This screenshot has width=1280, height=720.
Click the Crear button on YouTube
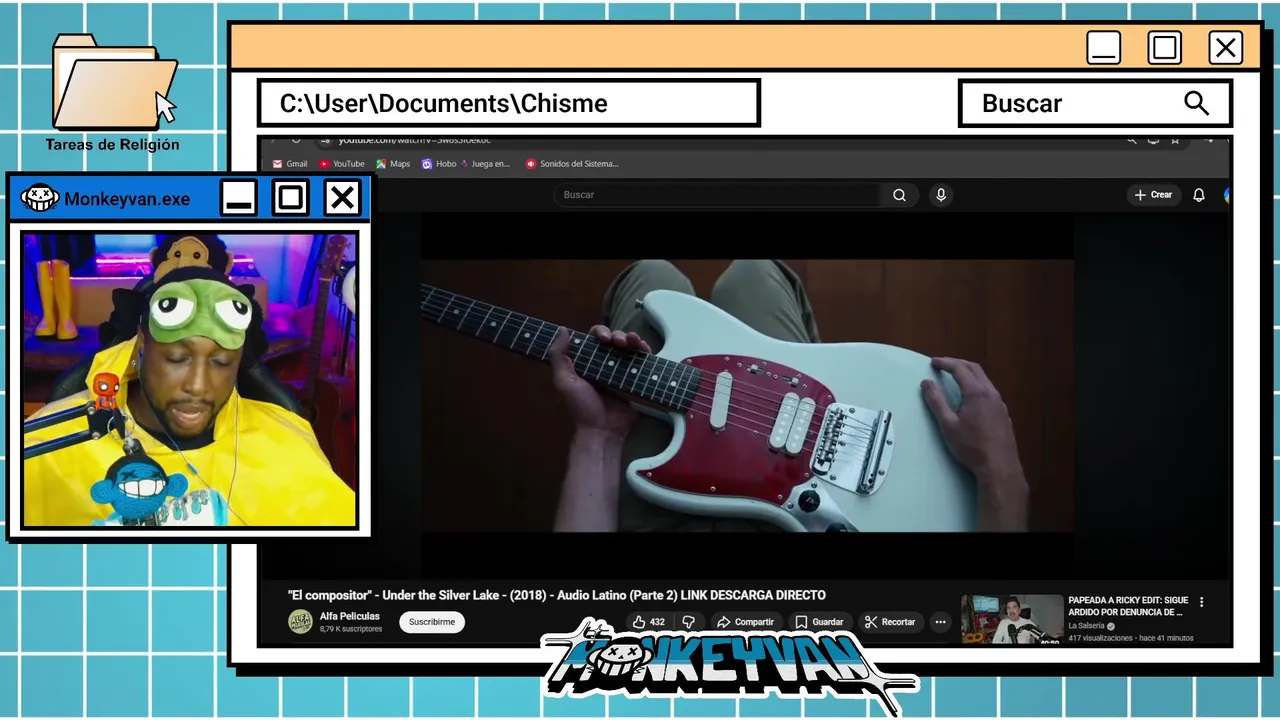pos(1153,195)
